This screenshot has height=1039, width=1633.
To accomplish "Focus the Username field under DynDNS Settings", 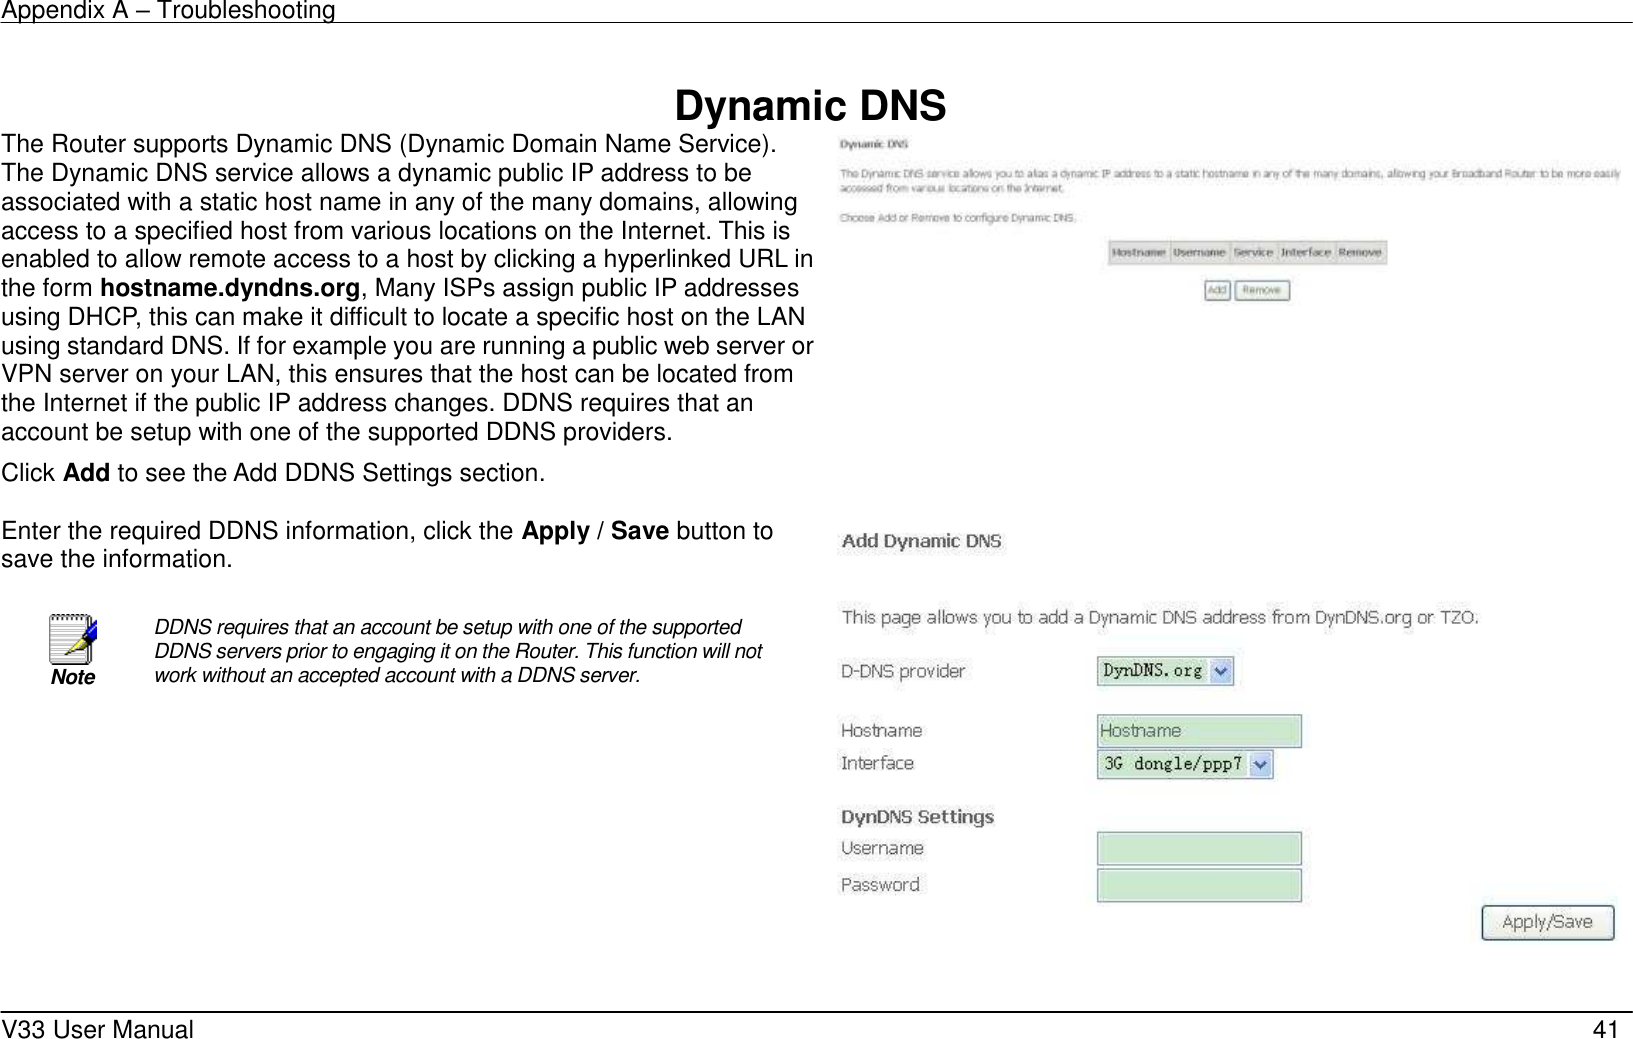I will pos(1199,849).
